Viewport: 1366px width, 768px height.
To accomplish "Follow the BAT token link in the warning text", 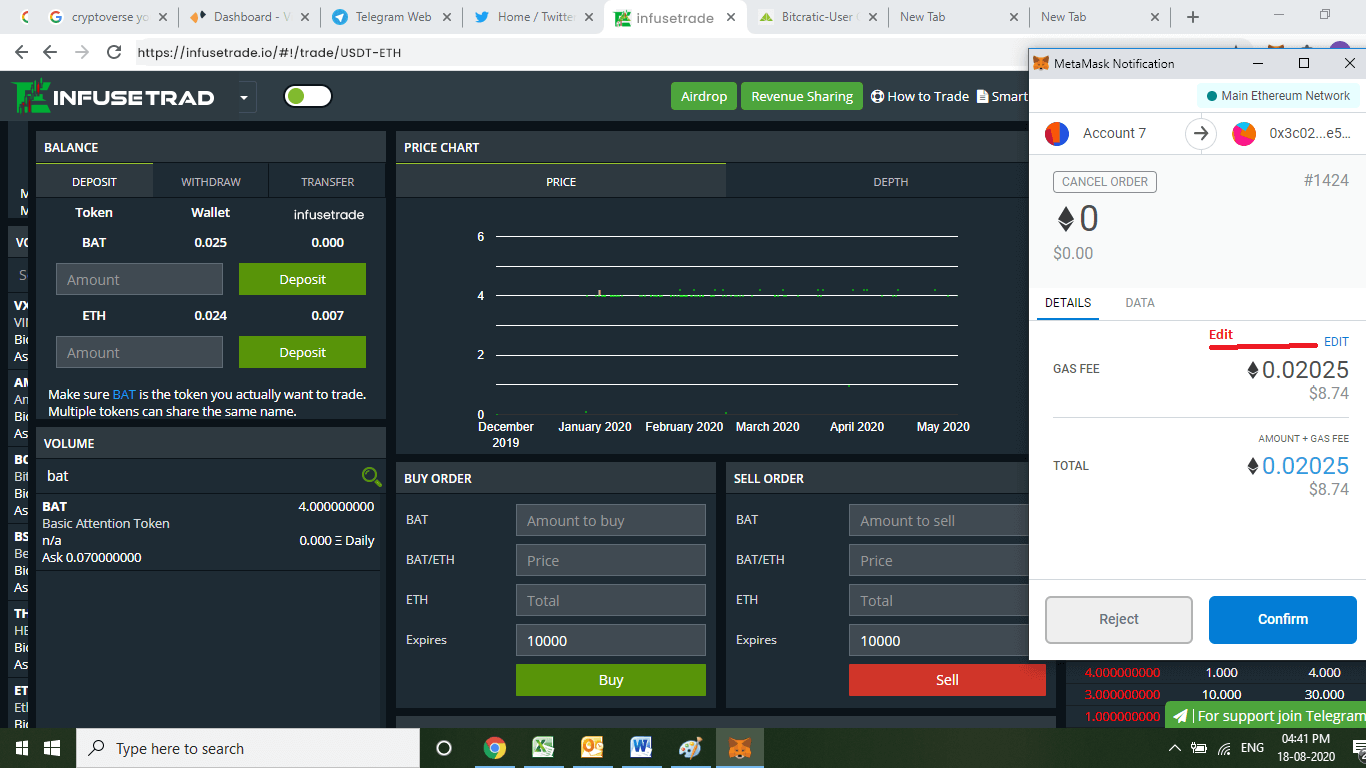I will 123,394.
